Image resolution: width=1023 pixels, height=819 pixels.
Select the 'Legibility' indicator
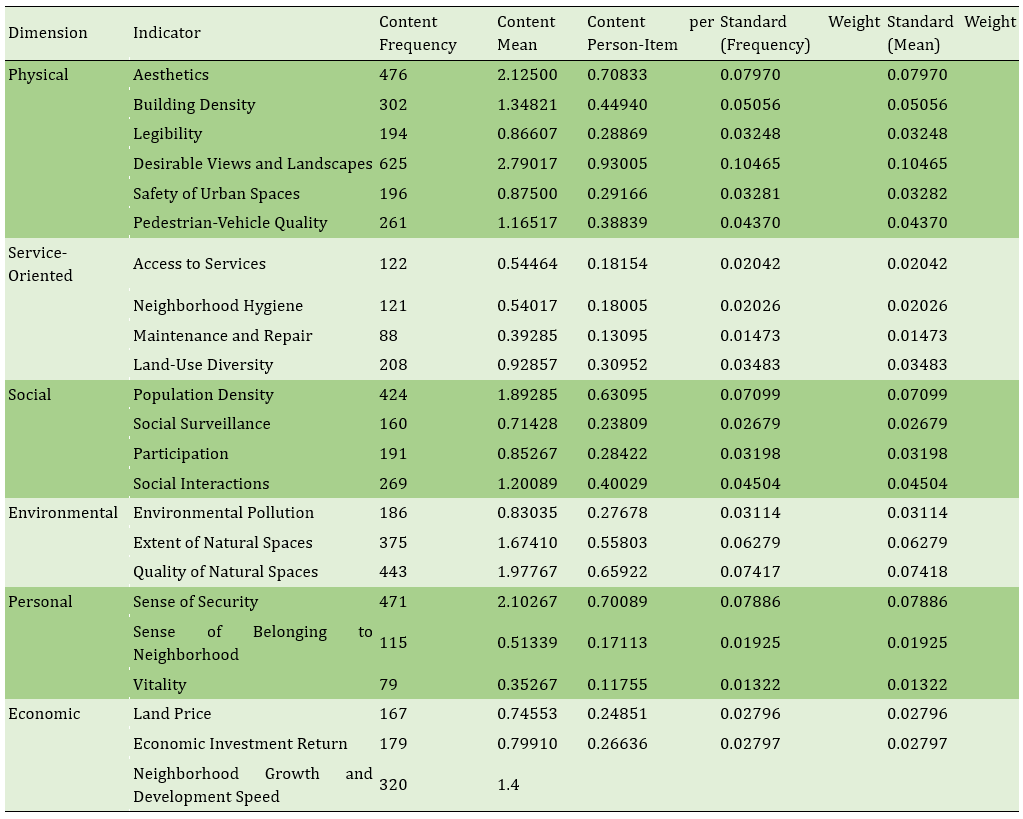pos(168,134)
